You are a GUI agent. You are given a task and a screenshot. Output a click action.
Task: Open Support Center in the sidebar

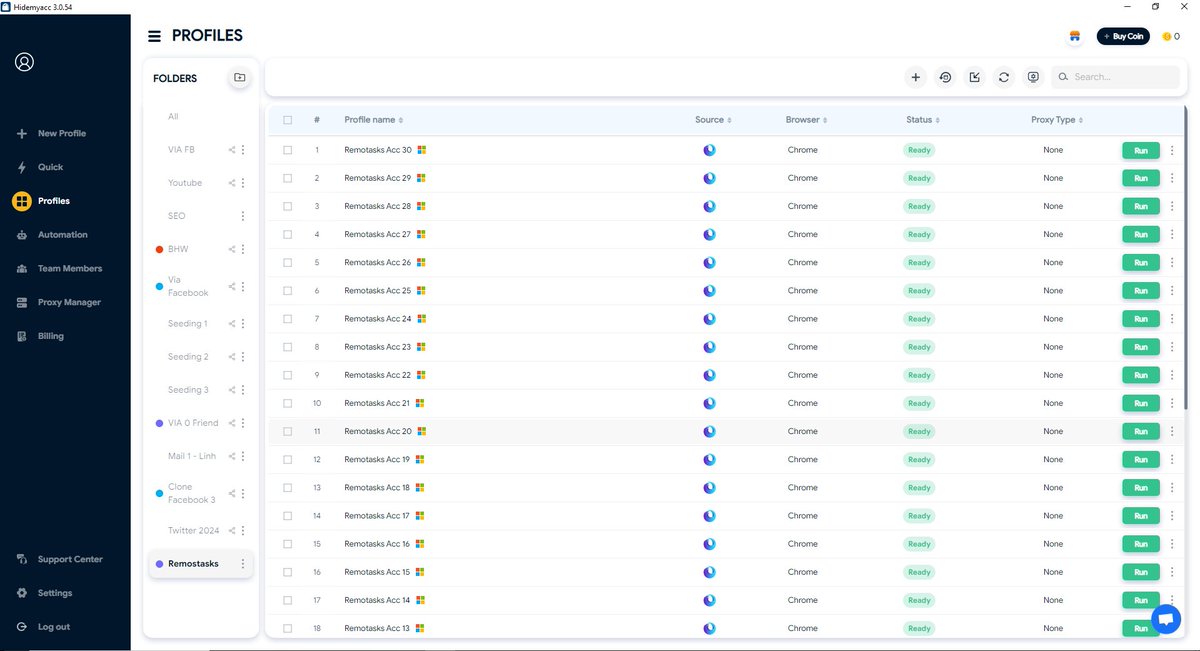[x=60, y=560]
